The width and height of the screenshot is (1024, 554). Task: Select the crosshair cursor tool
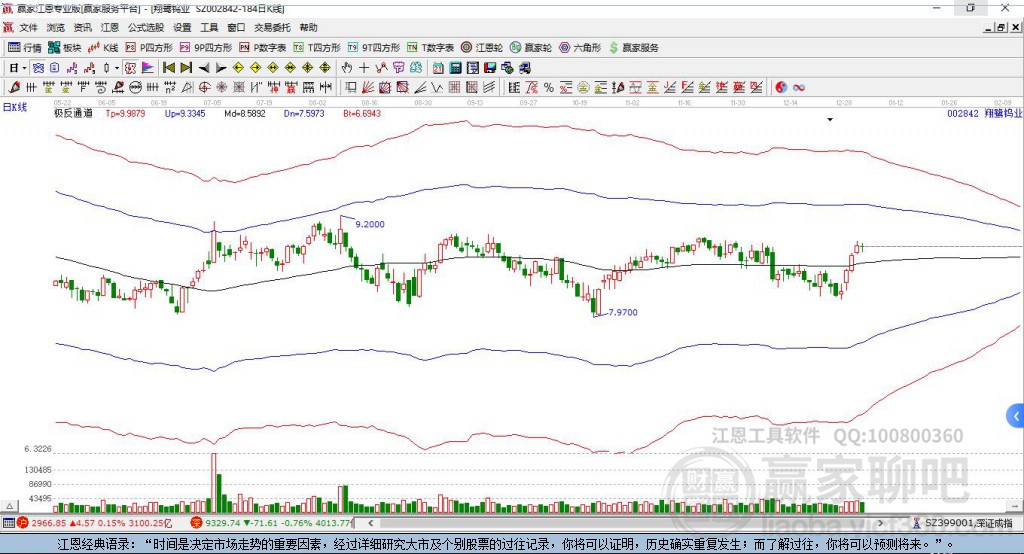coord(364,68)
